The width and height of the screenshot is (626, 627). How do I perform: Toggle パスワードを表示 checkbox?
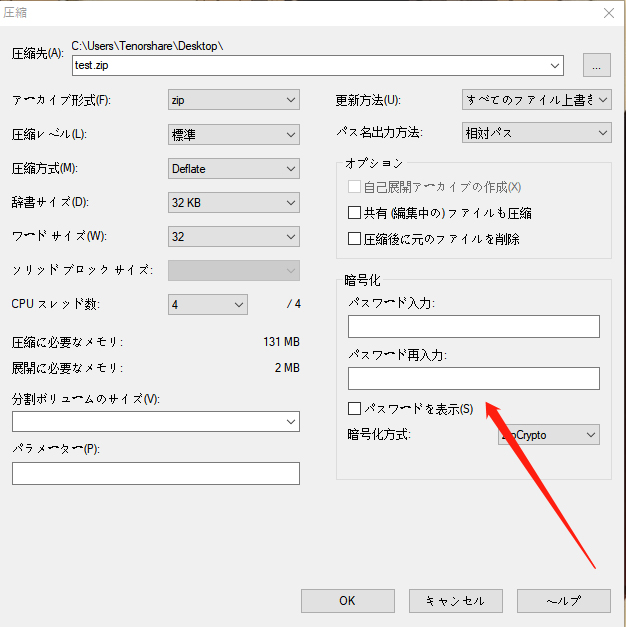tap(354, 409)
